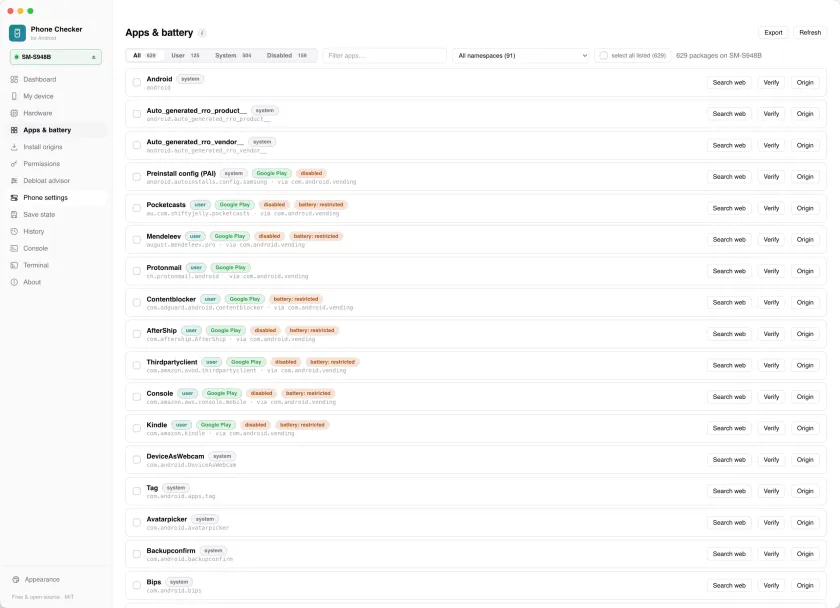The height and width of the screenshot is (608, 840).
Task: Tick the AfterShip row checkbox
Action: pos(137,334)
